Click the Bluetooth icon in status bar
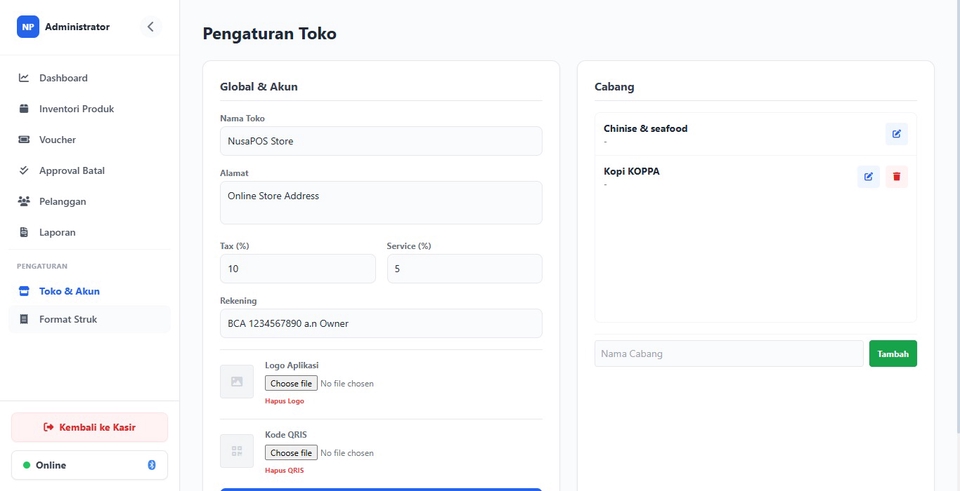 click(152, 465)
